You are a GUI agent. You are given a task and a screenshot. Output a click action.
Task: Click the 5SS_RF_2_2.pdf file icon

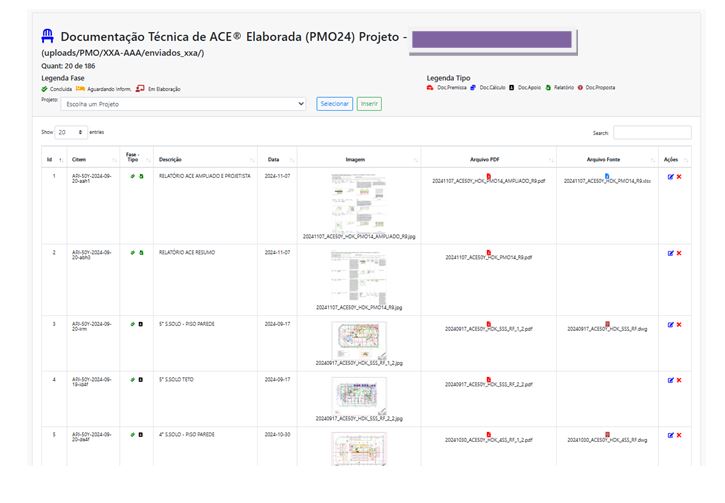488,379
